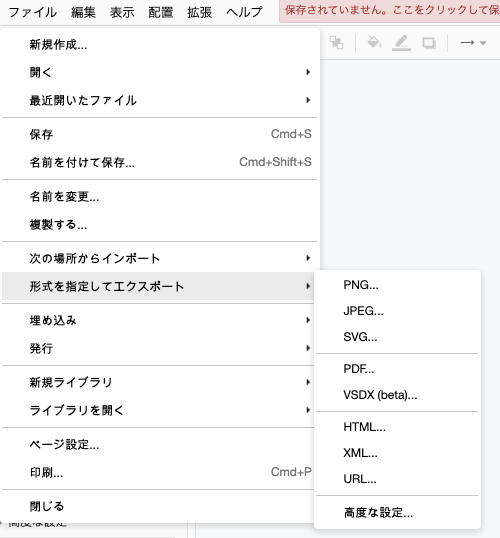The height and width of the screenshot is (538, 500).
Task: Click the Line Color pencil icon
Action: (x=402, y=43)
